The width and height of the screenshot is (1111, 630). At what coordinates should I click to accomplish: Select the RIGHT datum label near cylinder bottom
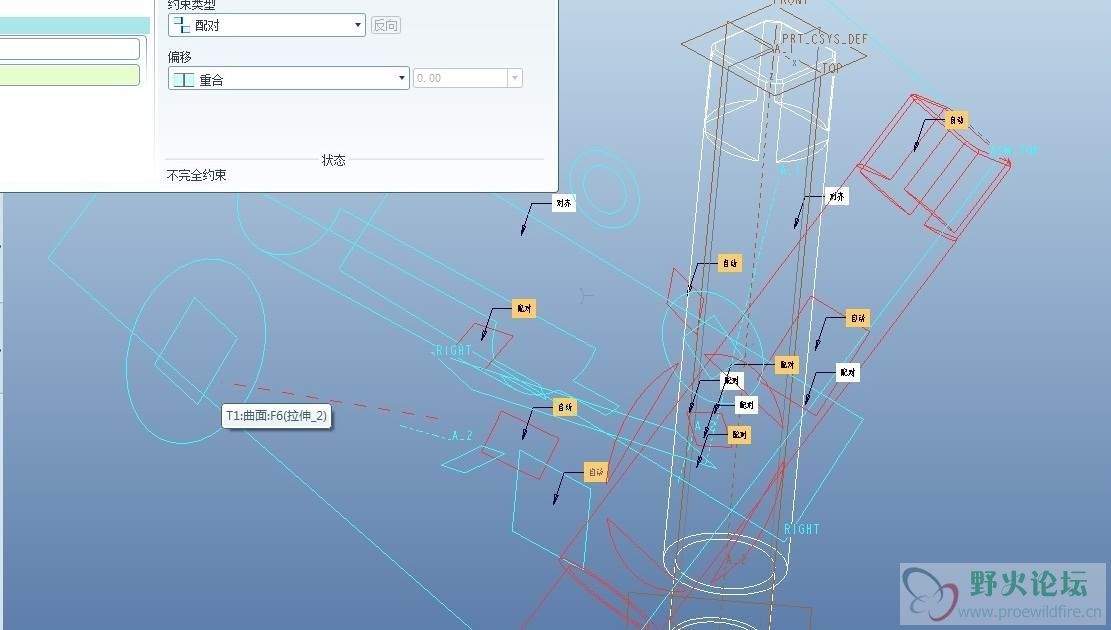pos(801,529)
